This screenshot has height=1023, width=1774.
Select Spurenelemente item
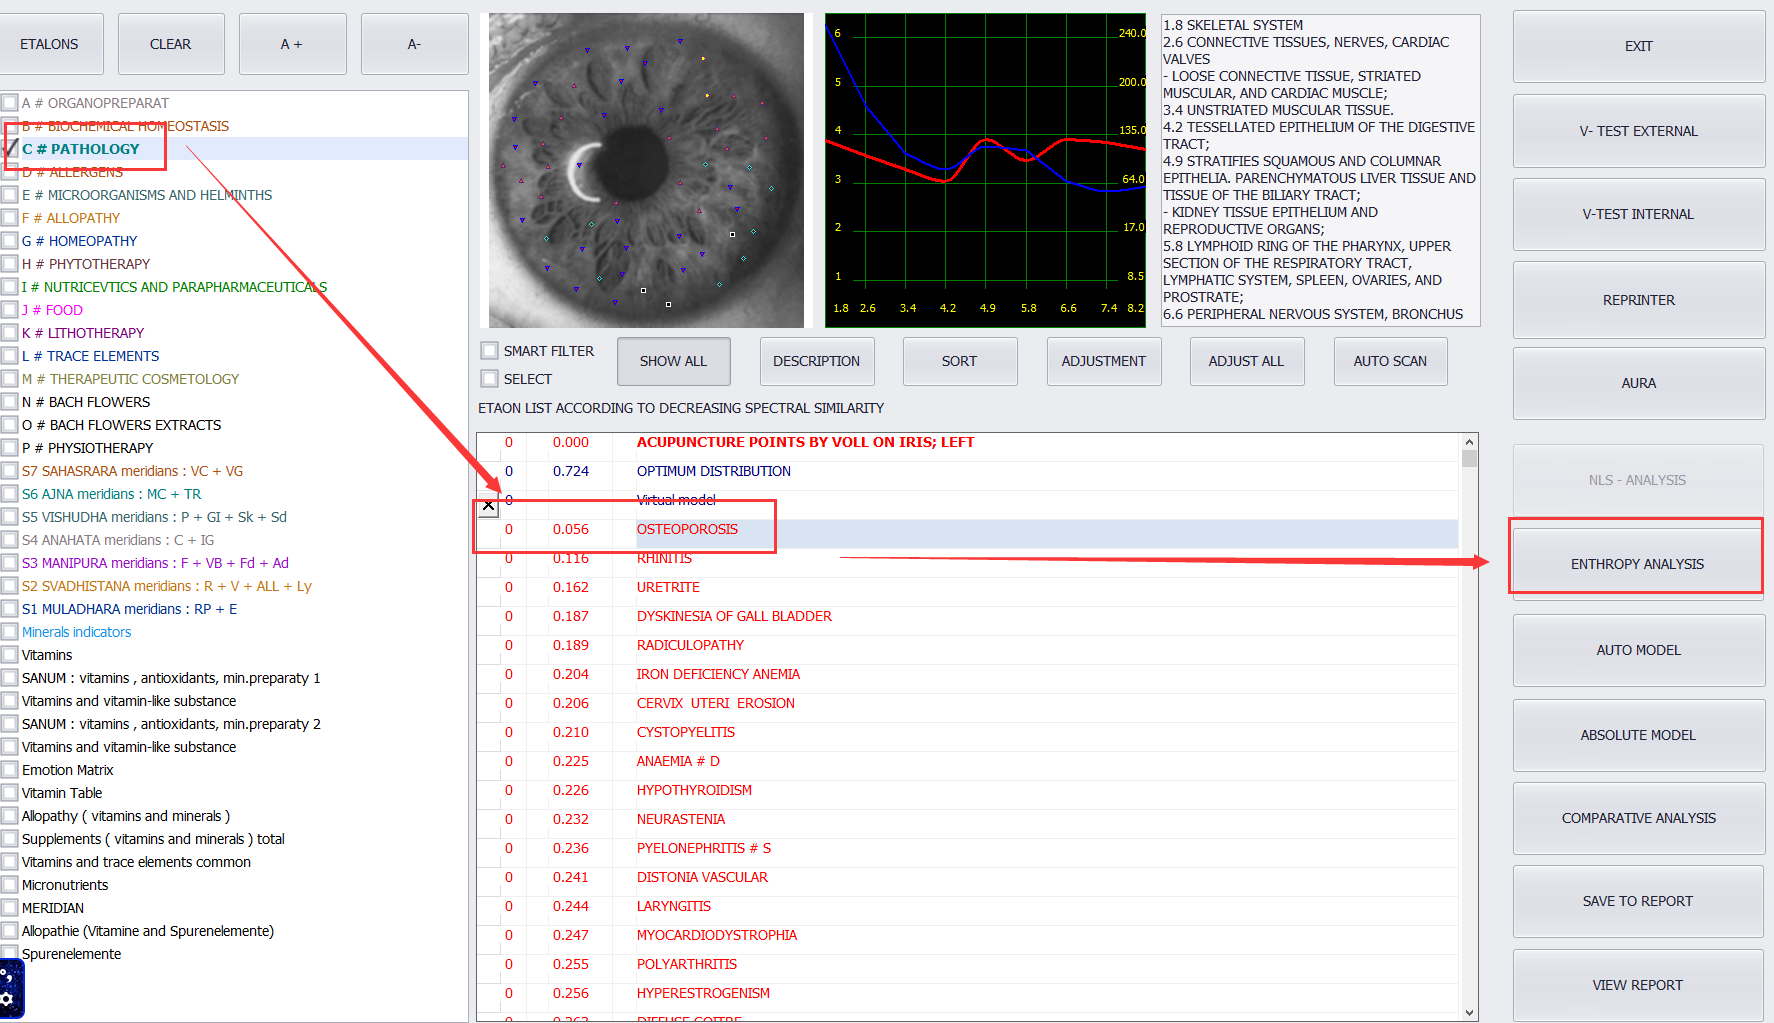[x=71, y=954]
